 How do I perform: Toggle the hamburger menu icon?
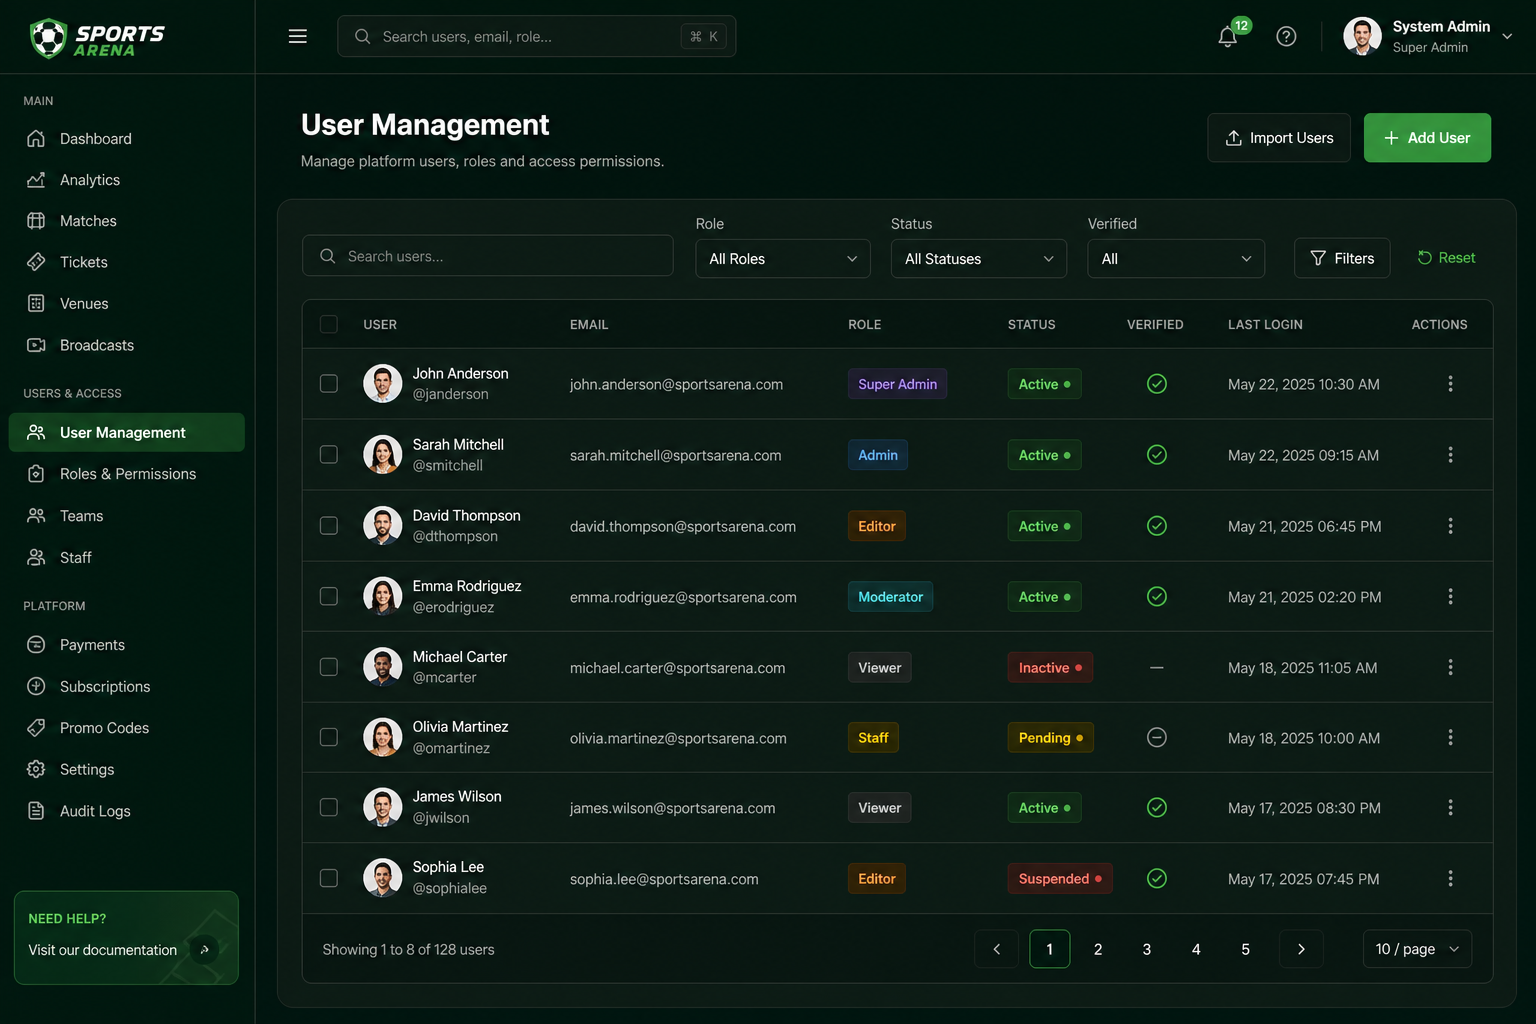(297, 36)
